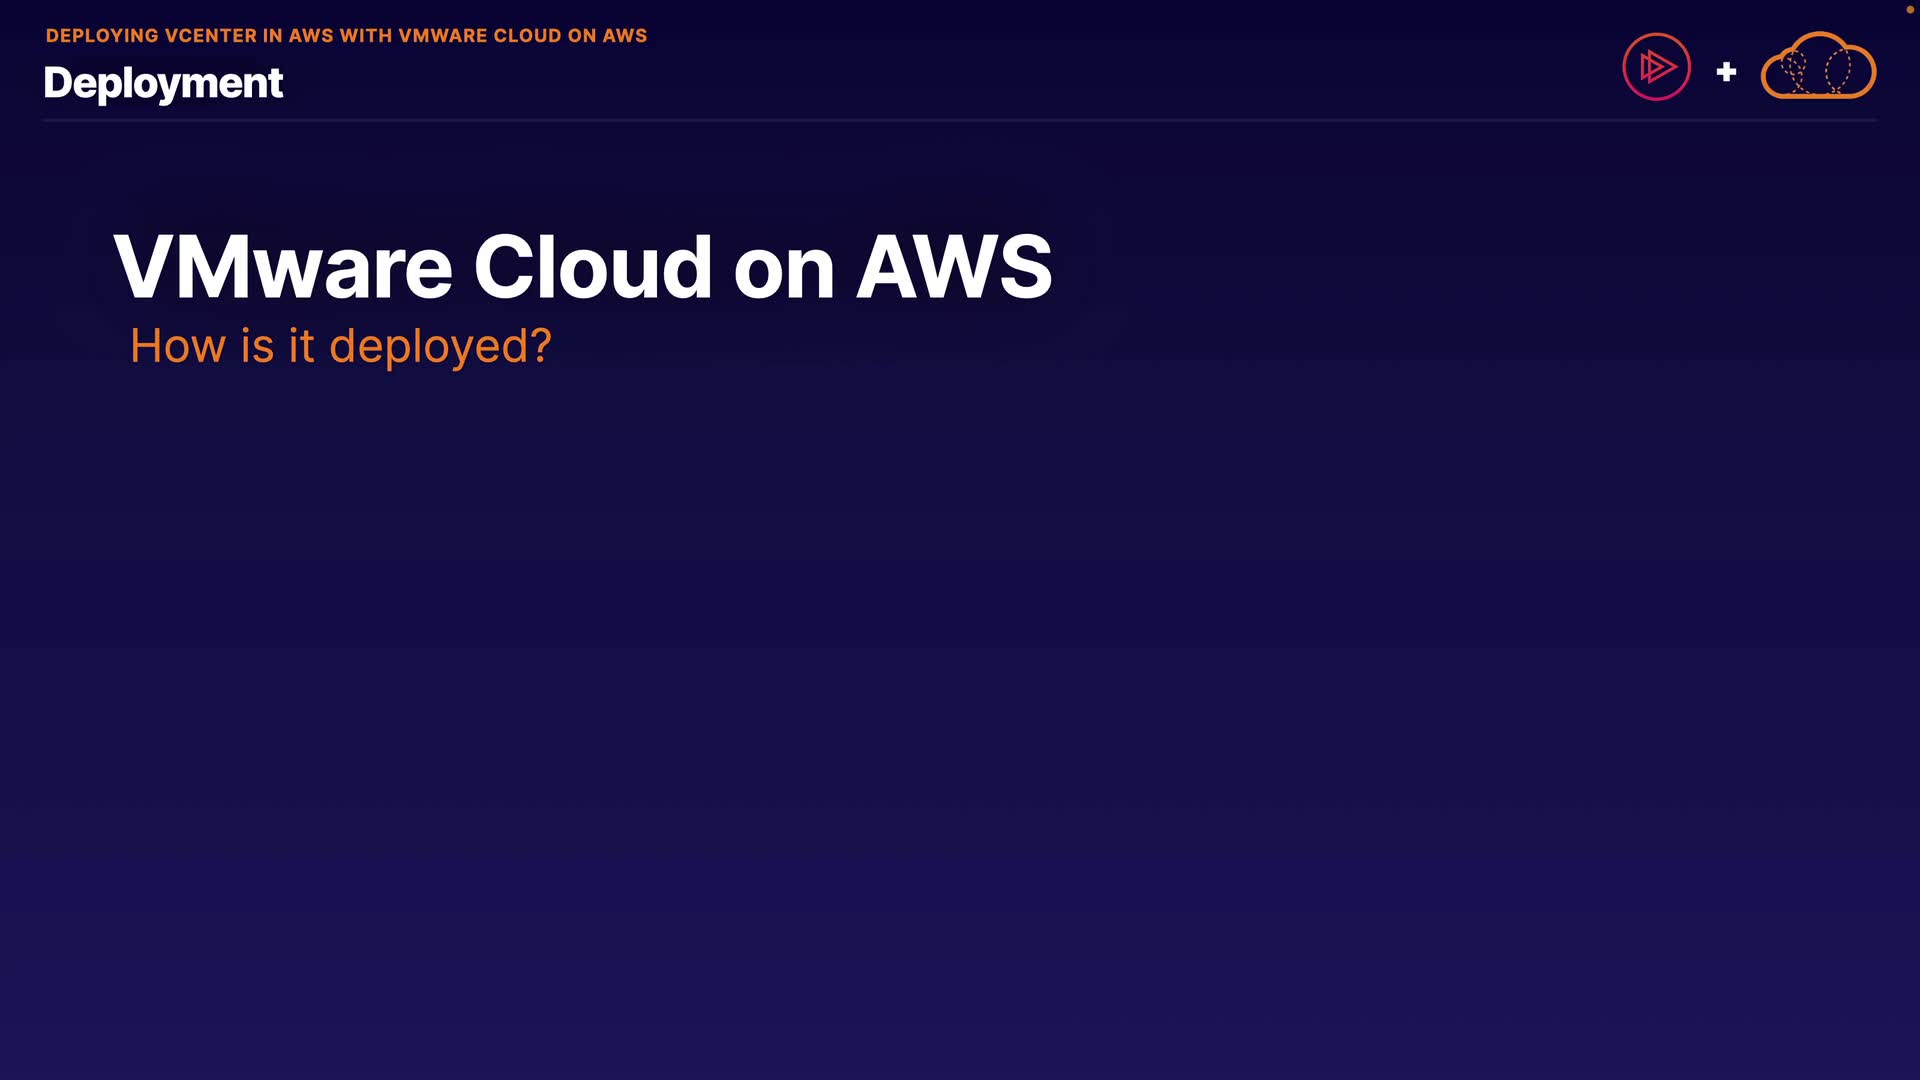Click the Pluralsight play logo

(x=1656, y=67)
